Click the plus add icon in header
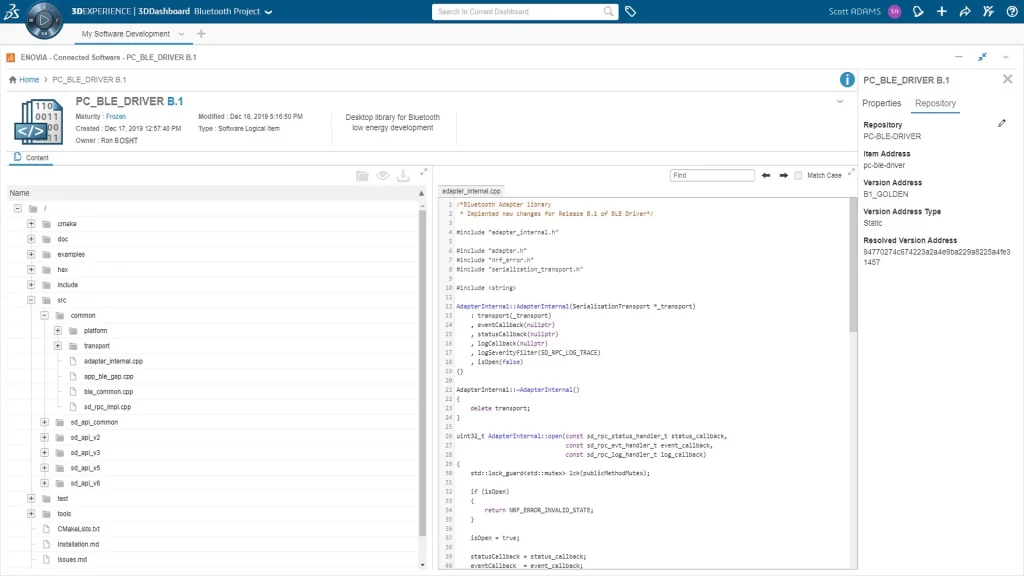Viewport: 1024px width, 576px height. (941, 12)
